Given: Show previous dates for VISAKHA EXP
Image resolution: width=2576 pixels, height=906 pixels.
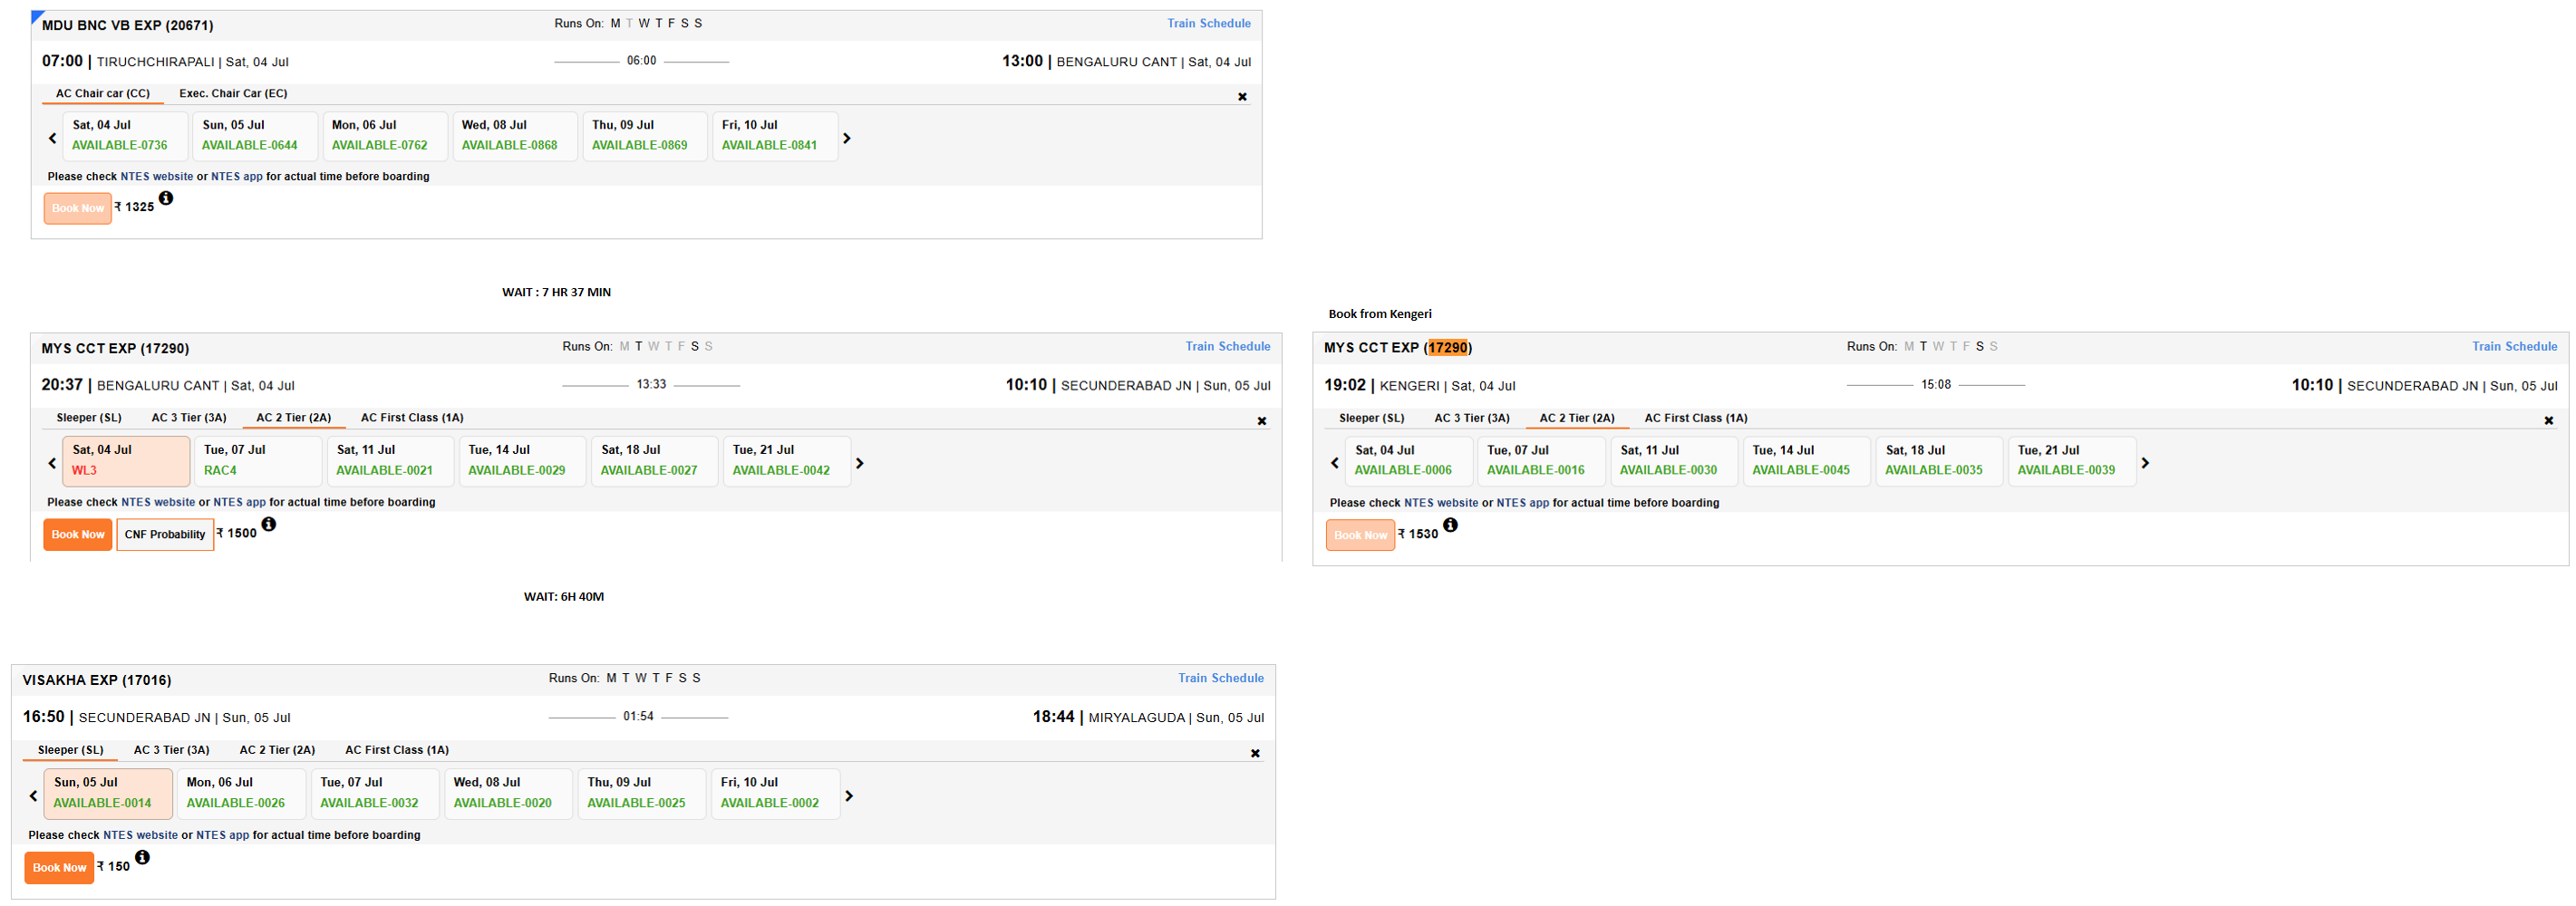Looking at the screenshot, I should pyautogui.click(x=33, y=796).
